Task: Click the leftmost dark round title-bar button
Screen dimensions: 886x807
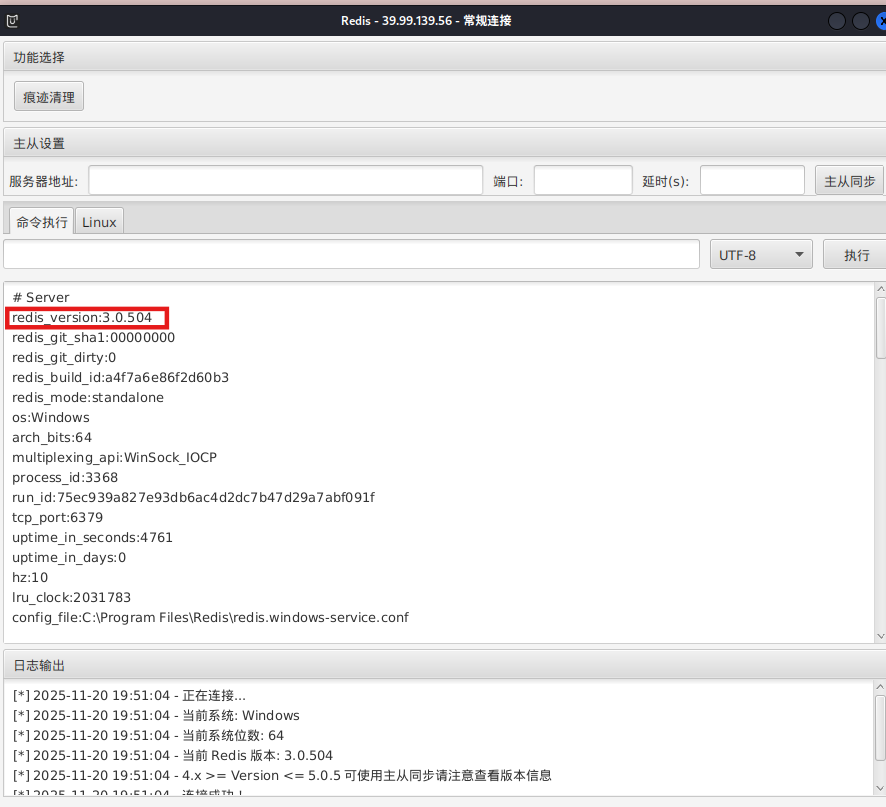Action: tap(836, 21)
